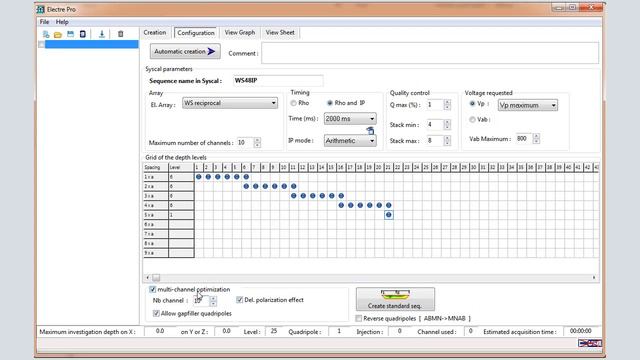Click the grid scrollbar left arrow
This screenshot has height=360, width=640.
click(x=147, y=278)
